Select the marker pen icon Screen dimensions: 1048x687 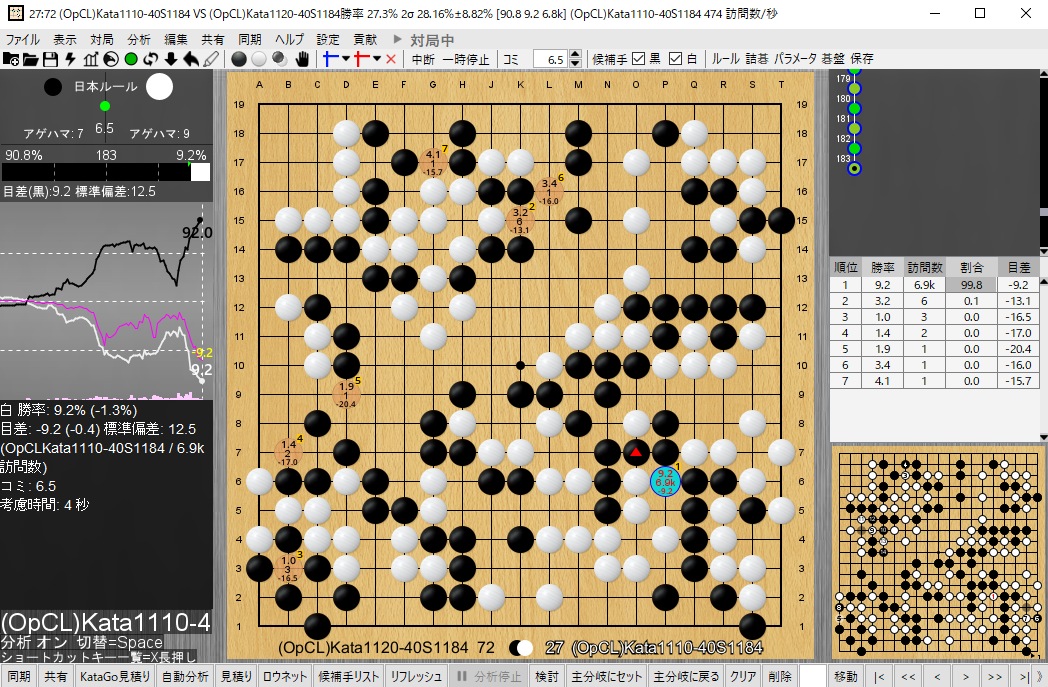pos(211,59)
